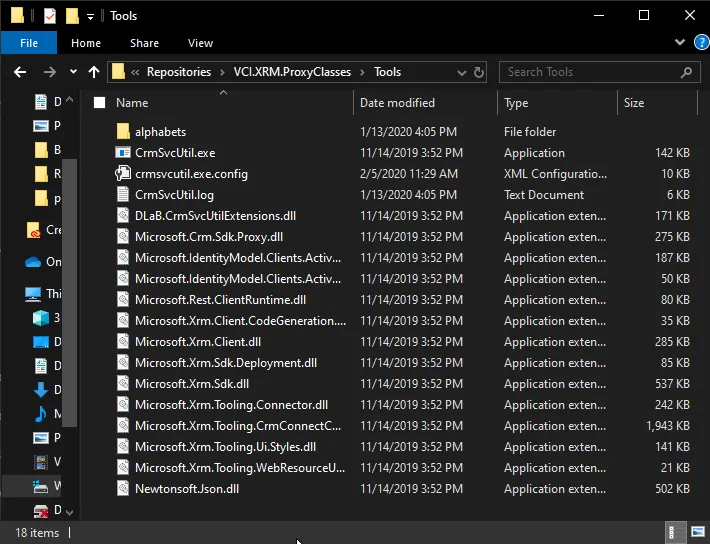
Task: Switch to details view layout
Action: pos(676,533)
